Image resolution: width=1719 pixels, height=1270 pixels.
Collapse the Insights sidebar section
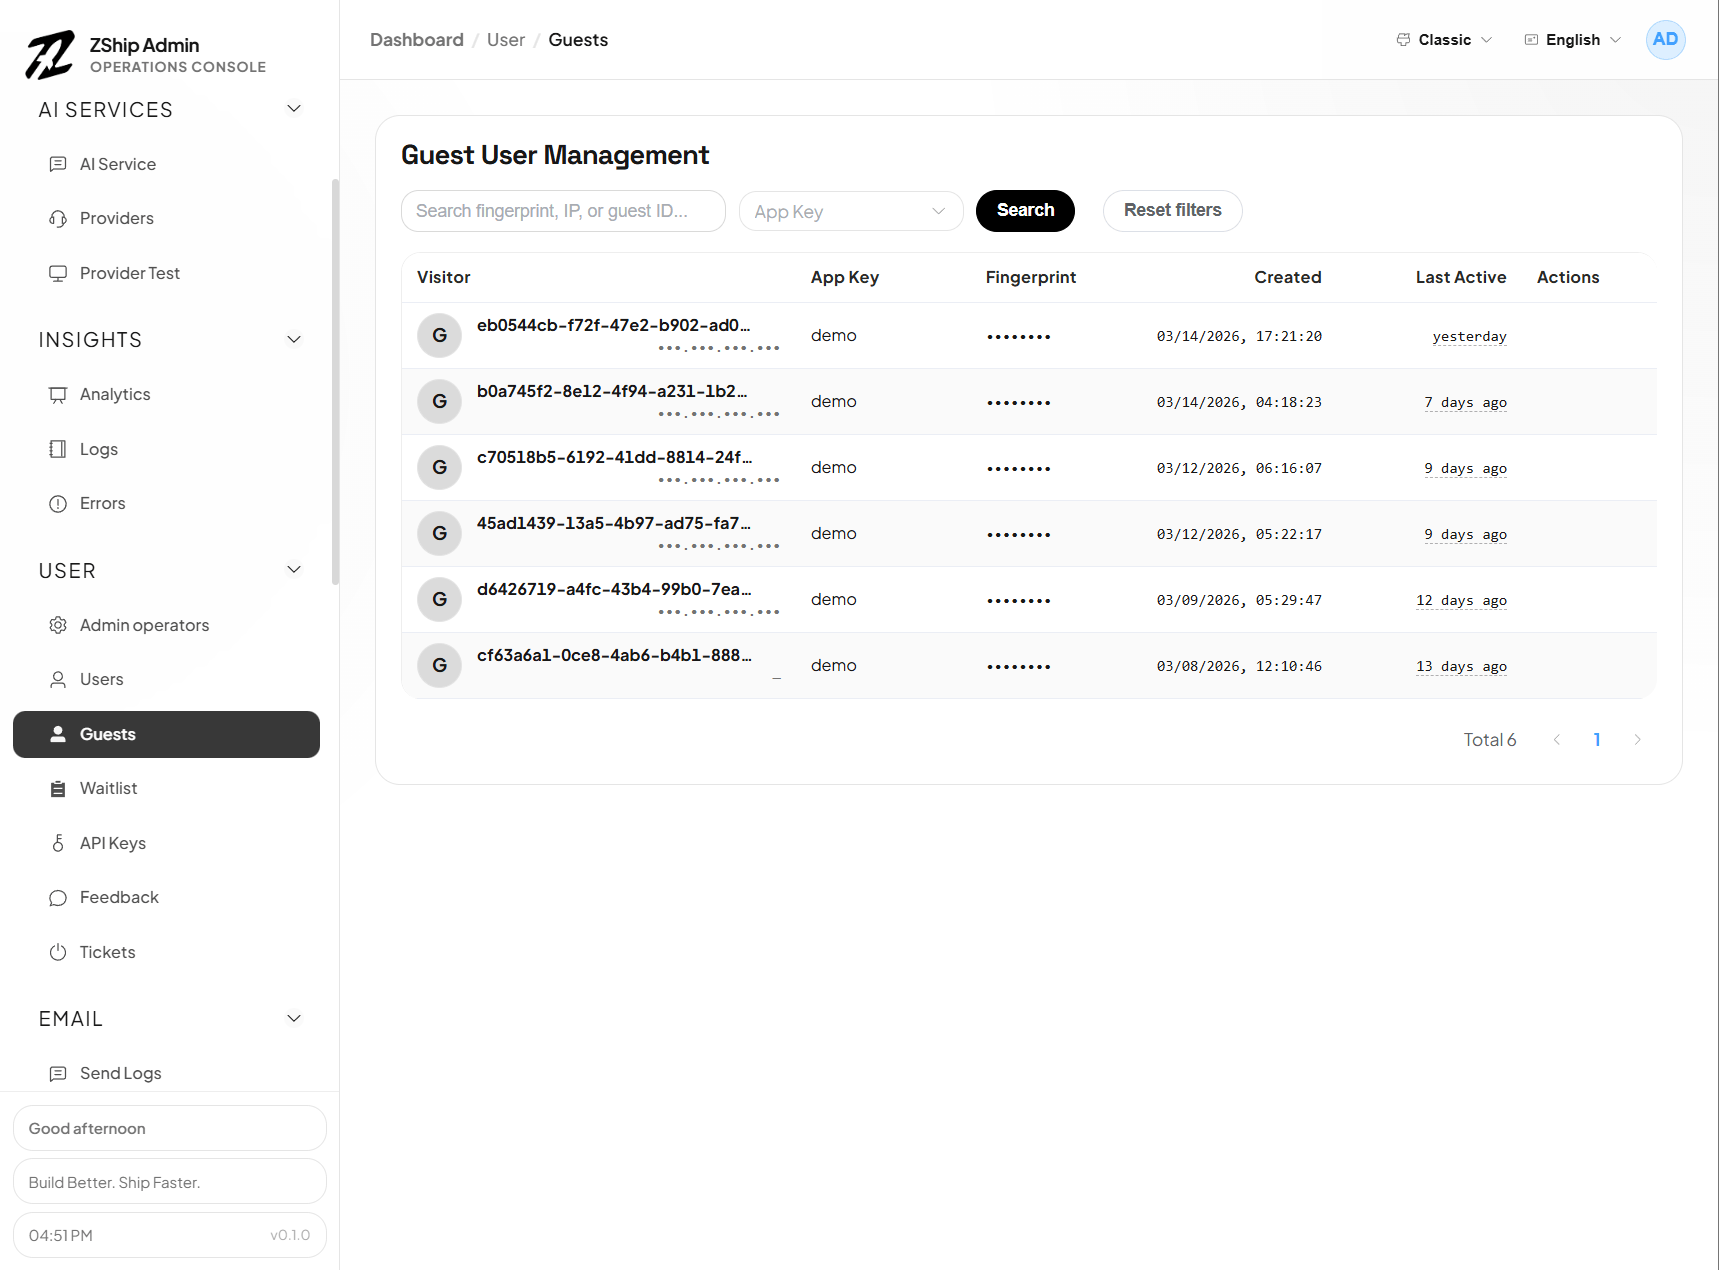[294, 340]
